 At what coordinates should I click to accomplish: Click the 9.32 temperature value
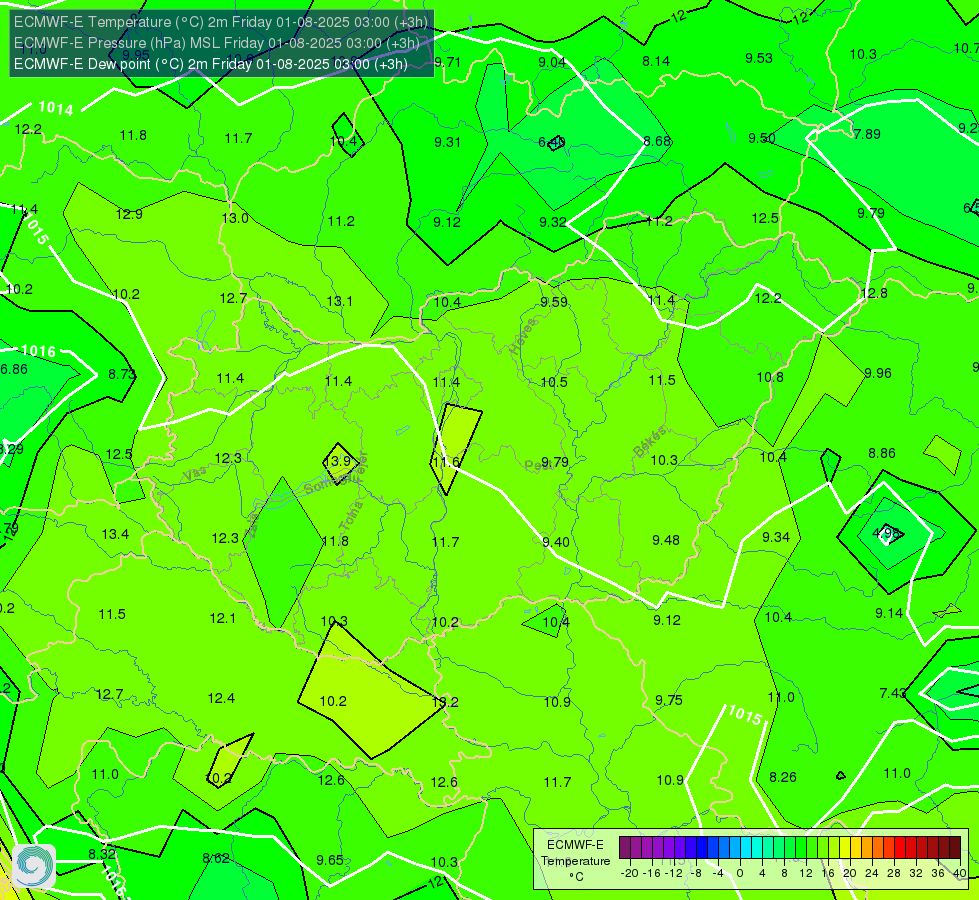(x=553, y=222)
